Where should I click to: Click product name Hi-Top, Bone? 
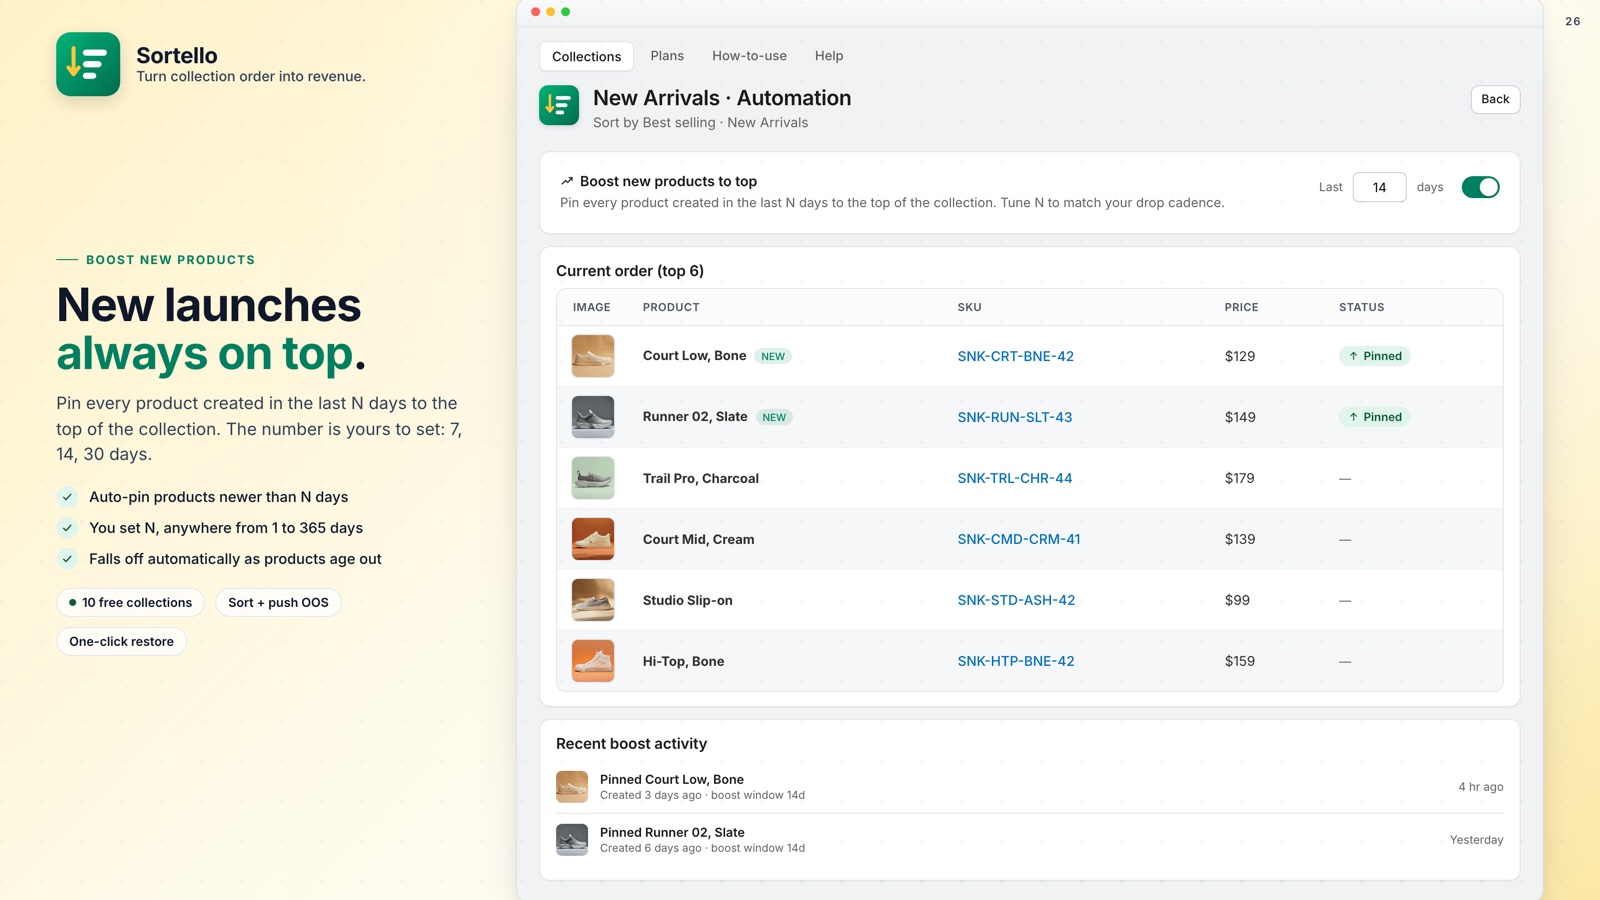683,661
